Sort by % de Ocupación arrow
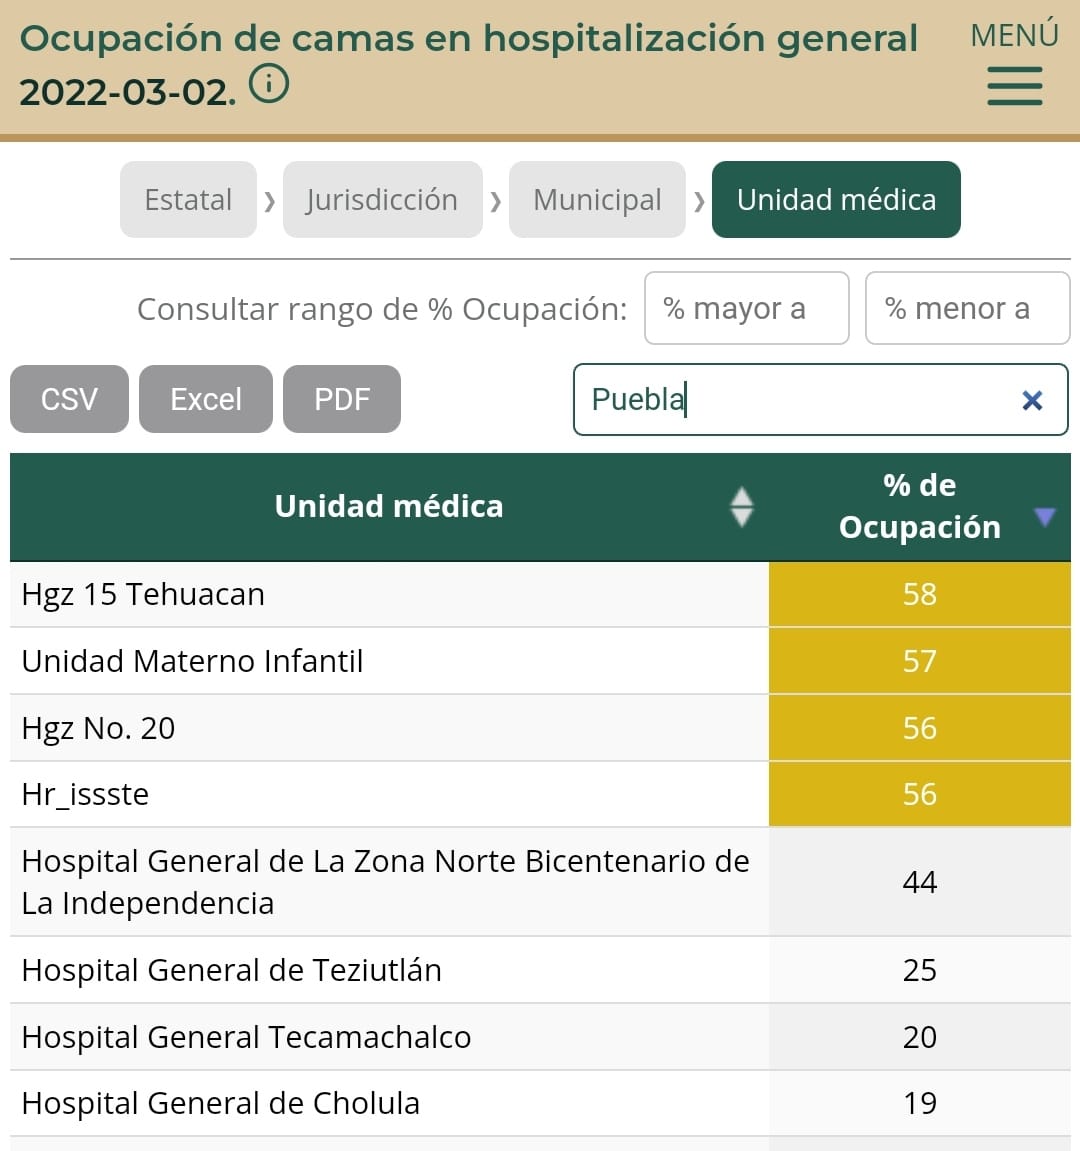 point(1044,517)
